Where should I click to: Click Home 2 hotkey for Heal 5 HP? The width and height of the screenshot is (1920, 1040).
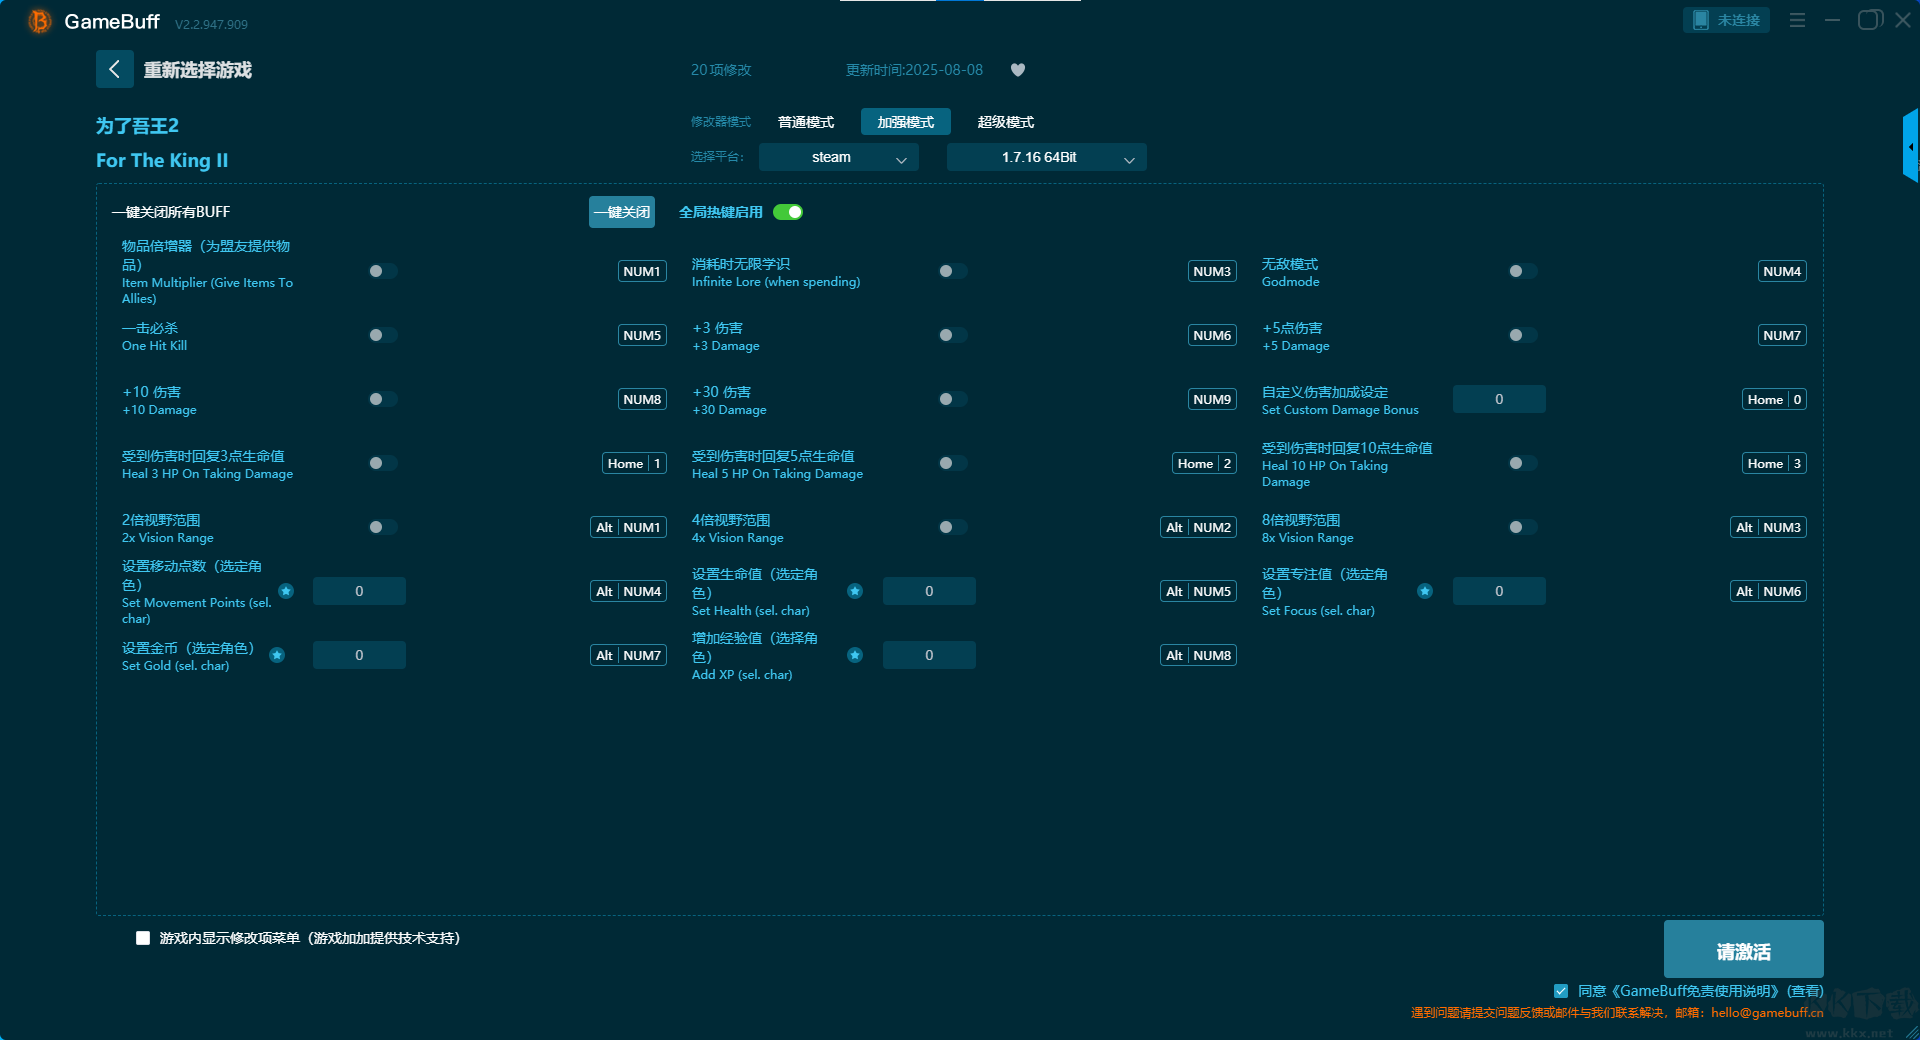(1204, 463)
